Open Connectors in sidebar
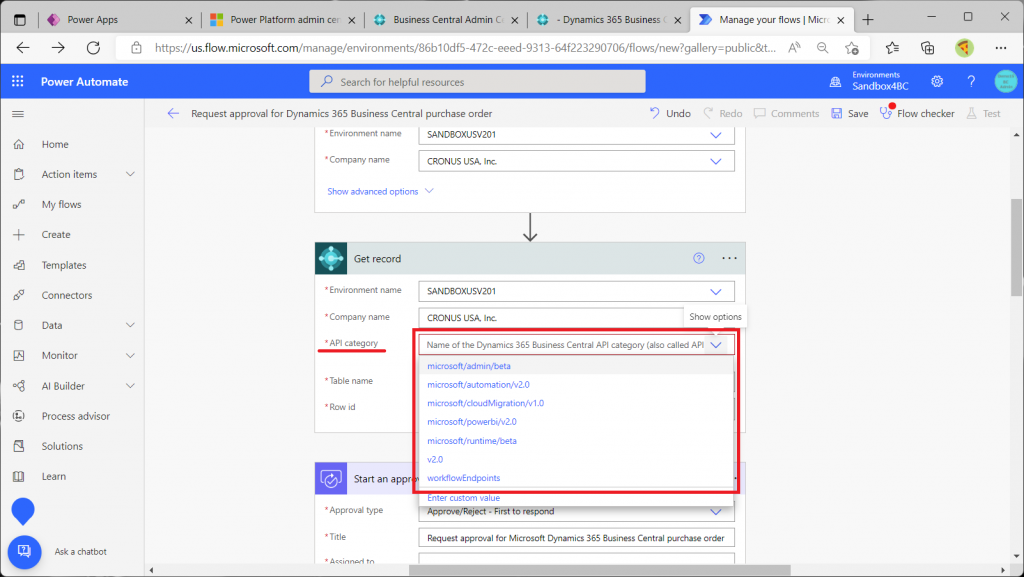Image resolution: width=1024 pixels, height=577 pixels. pyautogui.click(x=67, y=295)
